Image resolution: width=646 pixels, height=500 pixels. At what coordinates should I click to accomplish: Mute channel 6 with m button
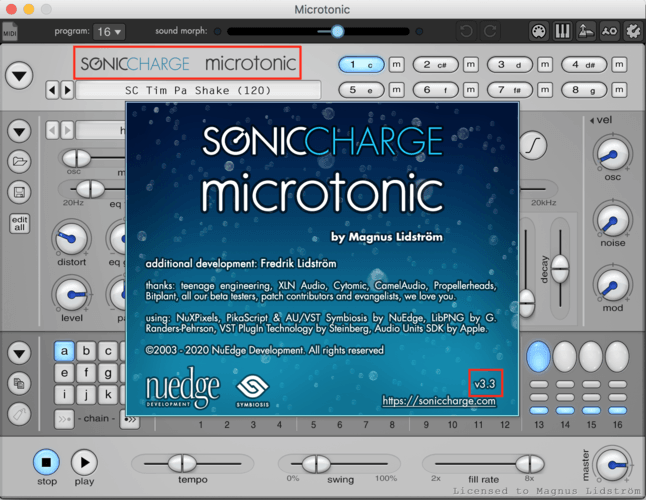470,90
